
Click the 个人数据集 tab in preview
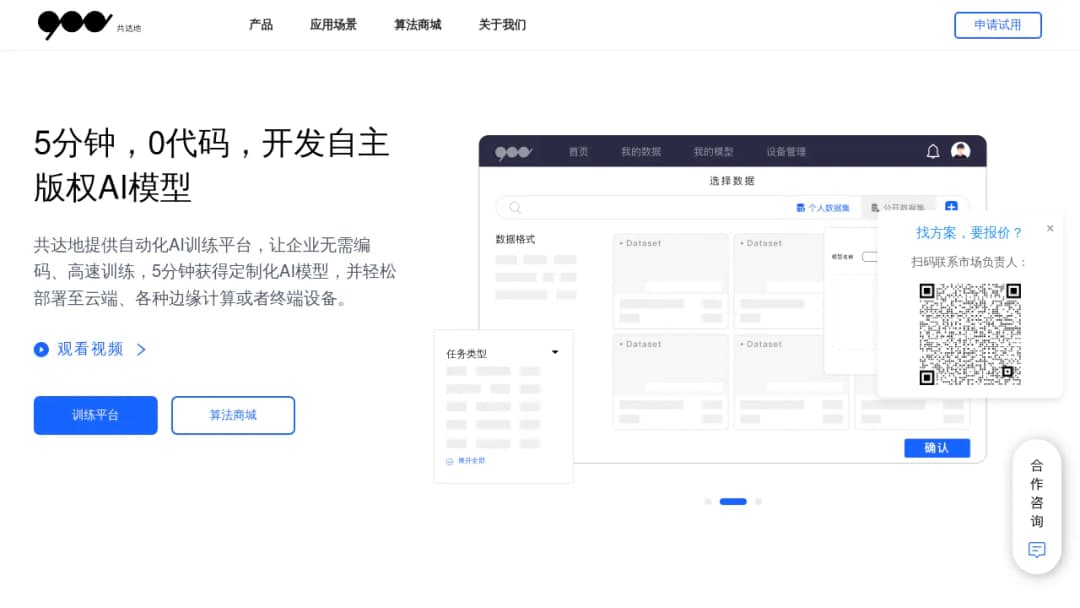(x=823, y=207)
